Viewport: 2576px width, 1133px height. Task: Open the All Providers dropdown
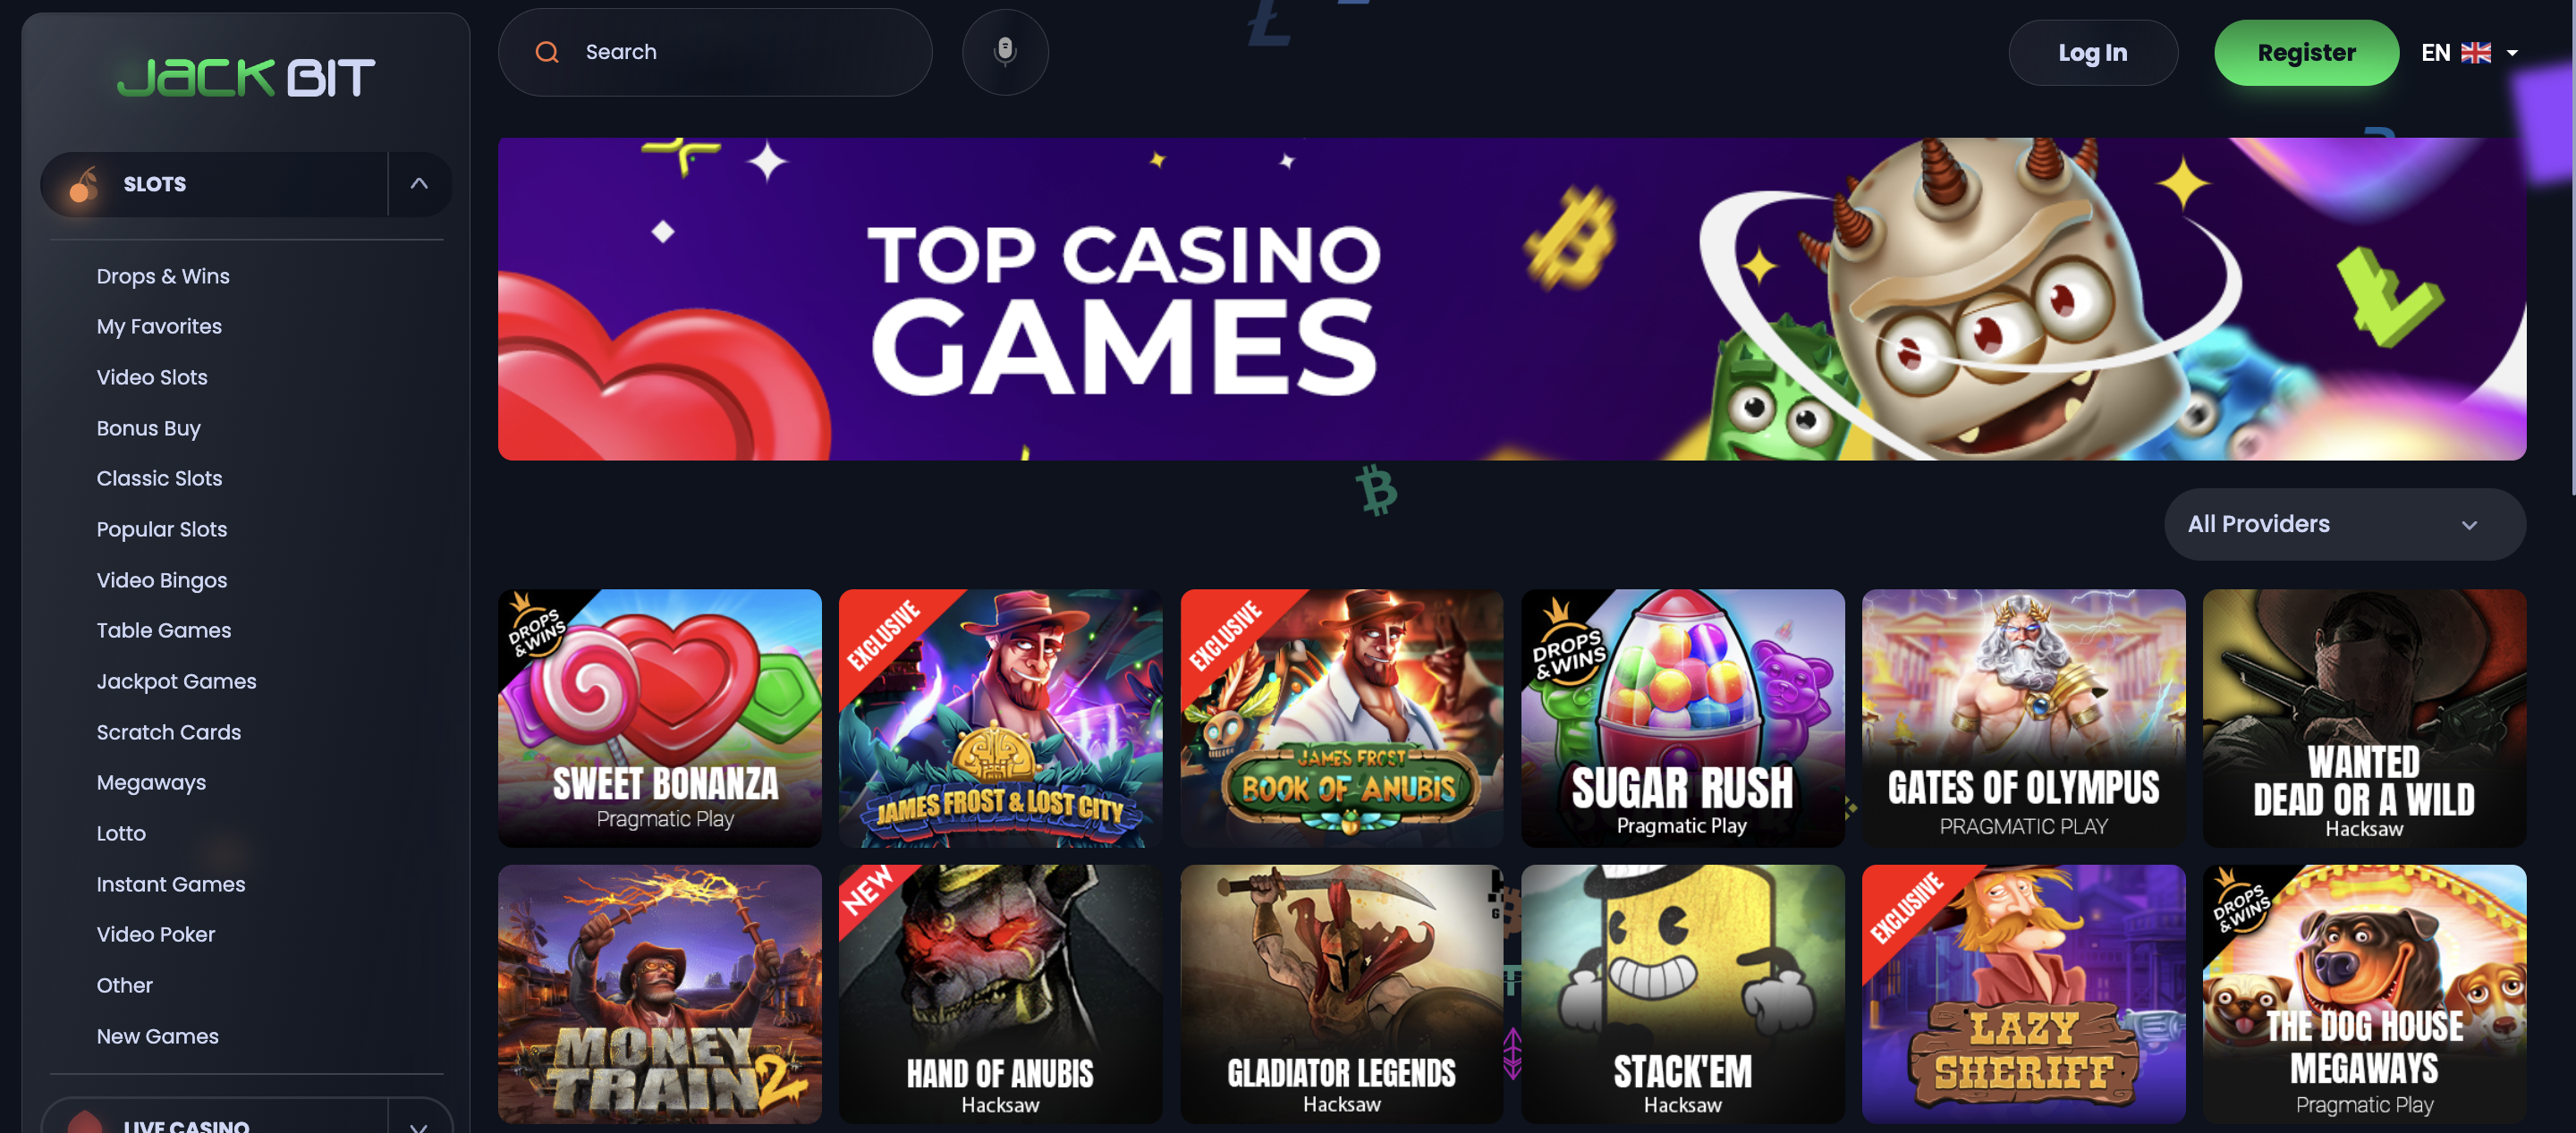2344,524
